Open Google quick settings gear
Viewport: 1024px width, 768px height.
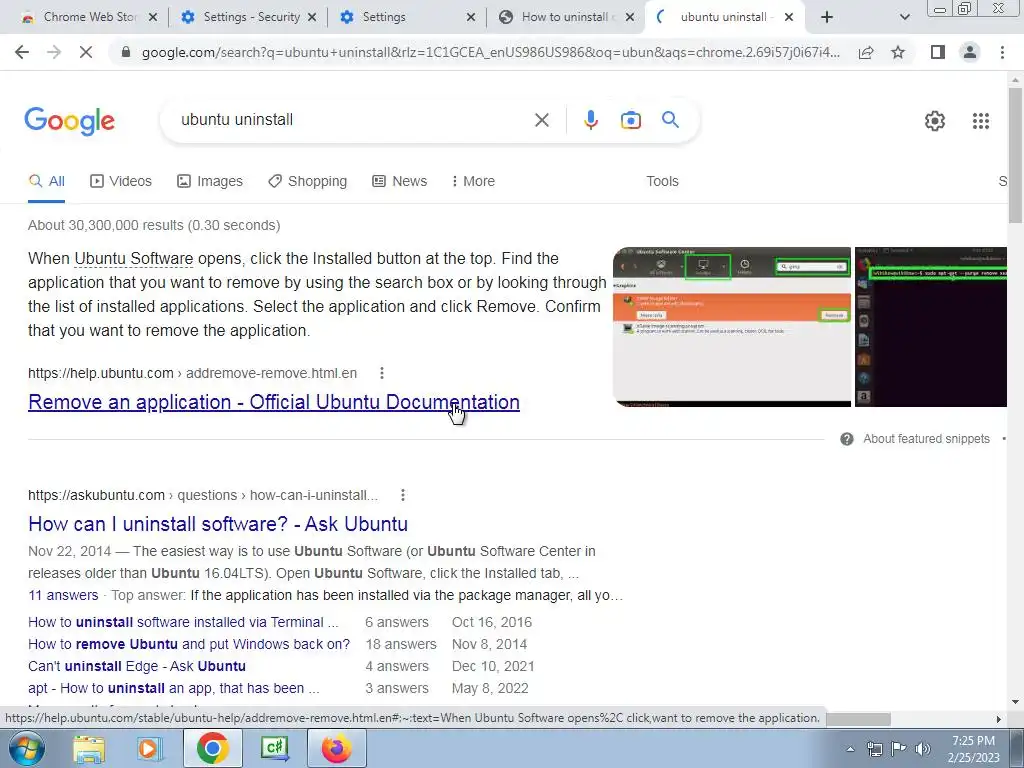tap(935, 121)
